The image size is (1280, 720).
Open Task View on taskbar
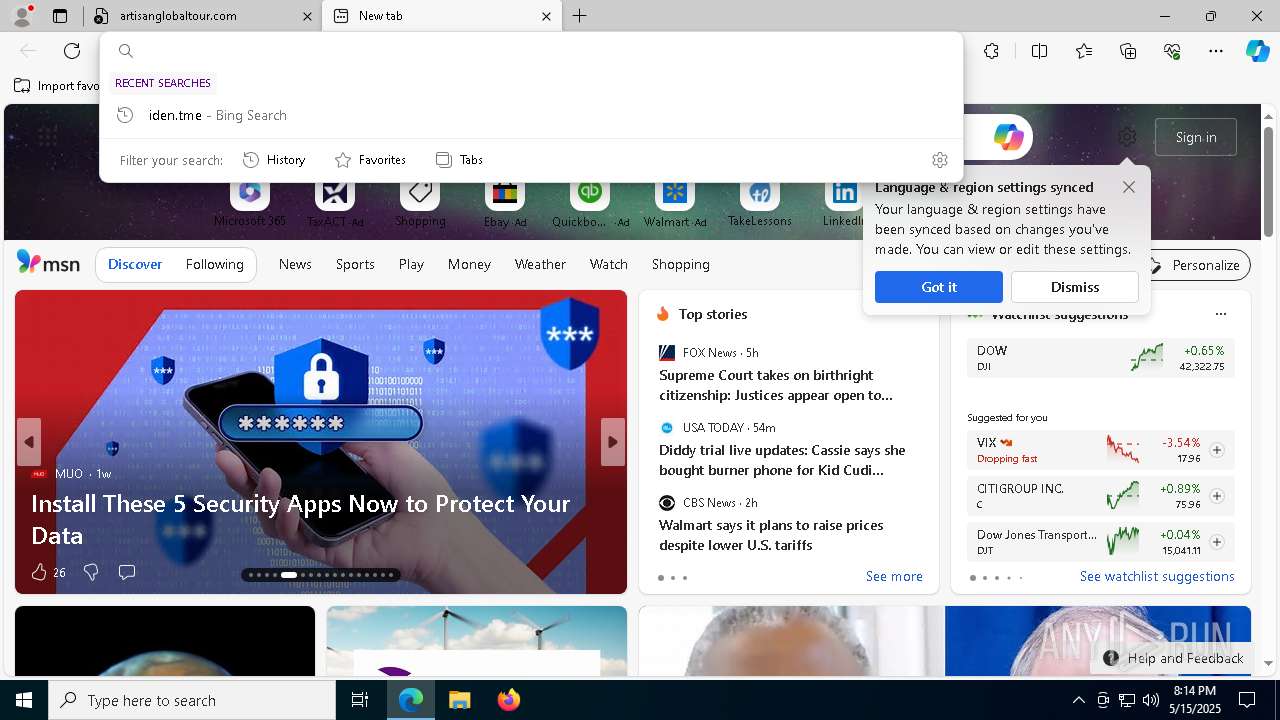tap(360, 700)
